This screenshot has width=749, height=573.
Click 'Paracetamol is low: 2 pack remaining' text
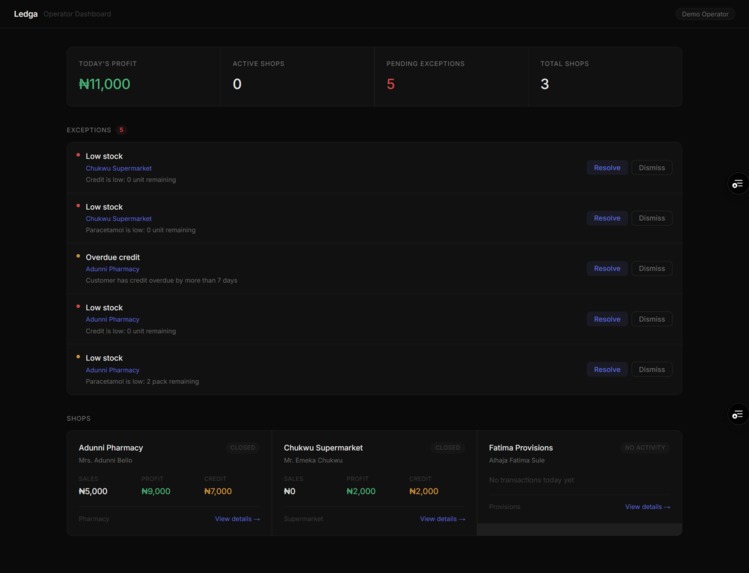[142, 382]
